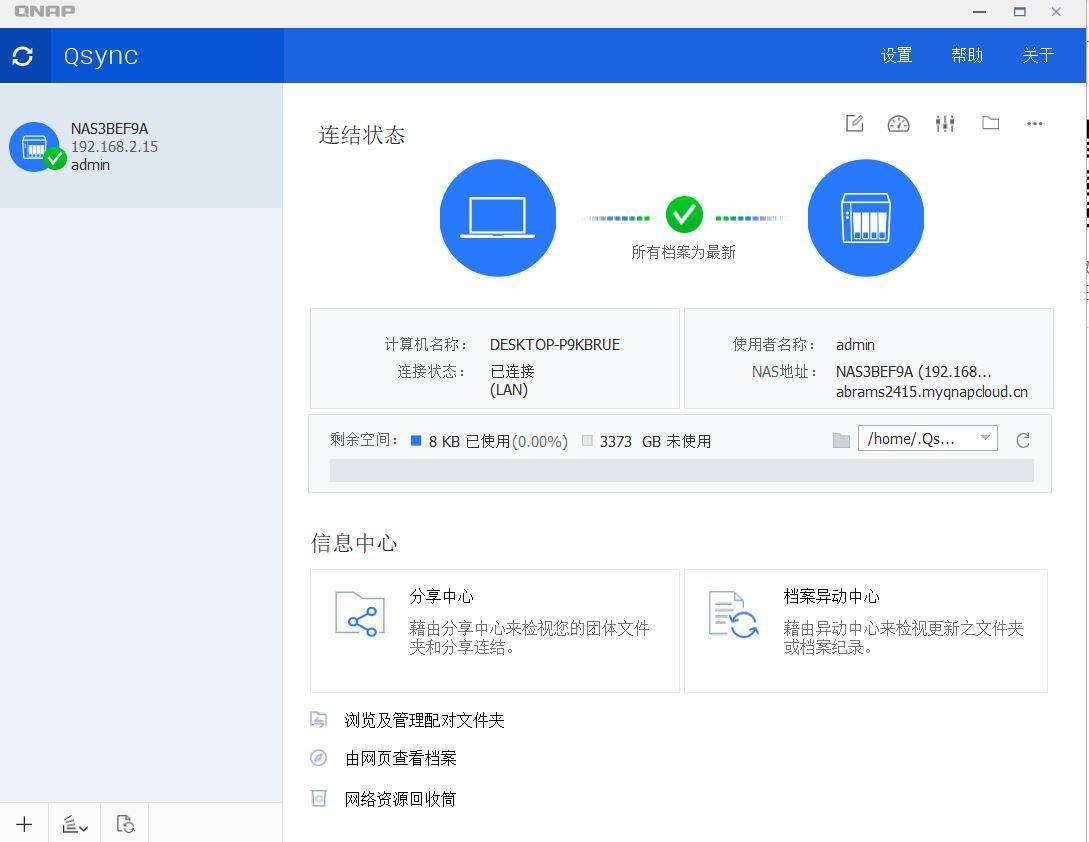Open the 设置 menu

(896, 55)
